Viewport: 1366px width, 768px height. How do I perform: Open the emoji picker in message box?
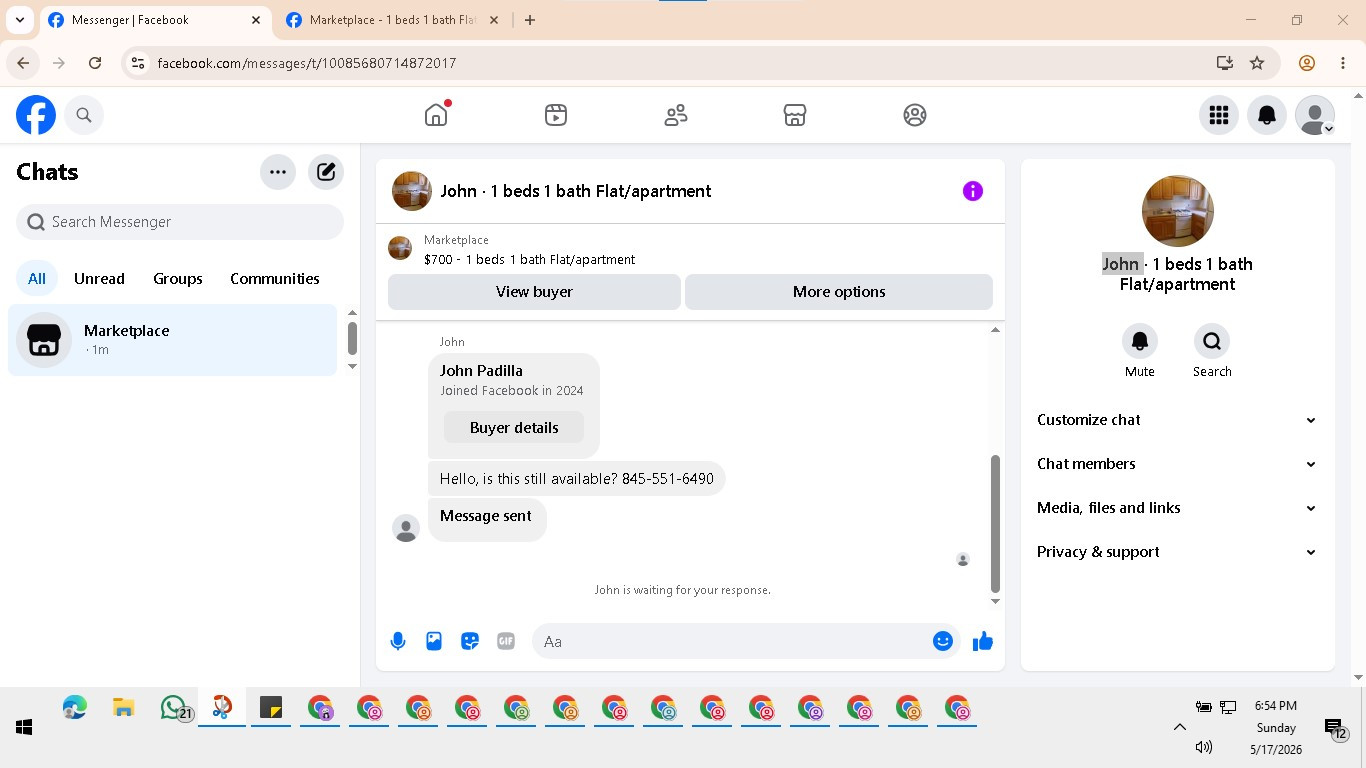pyautogui.click(x=943, y=641)
